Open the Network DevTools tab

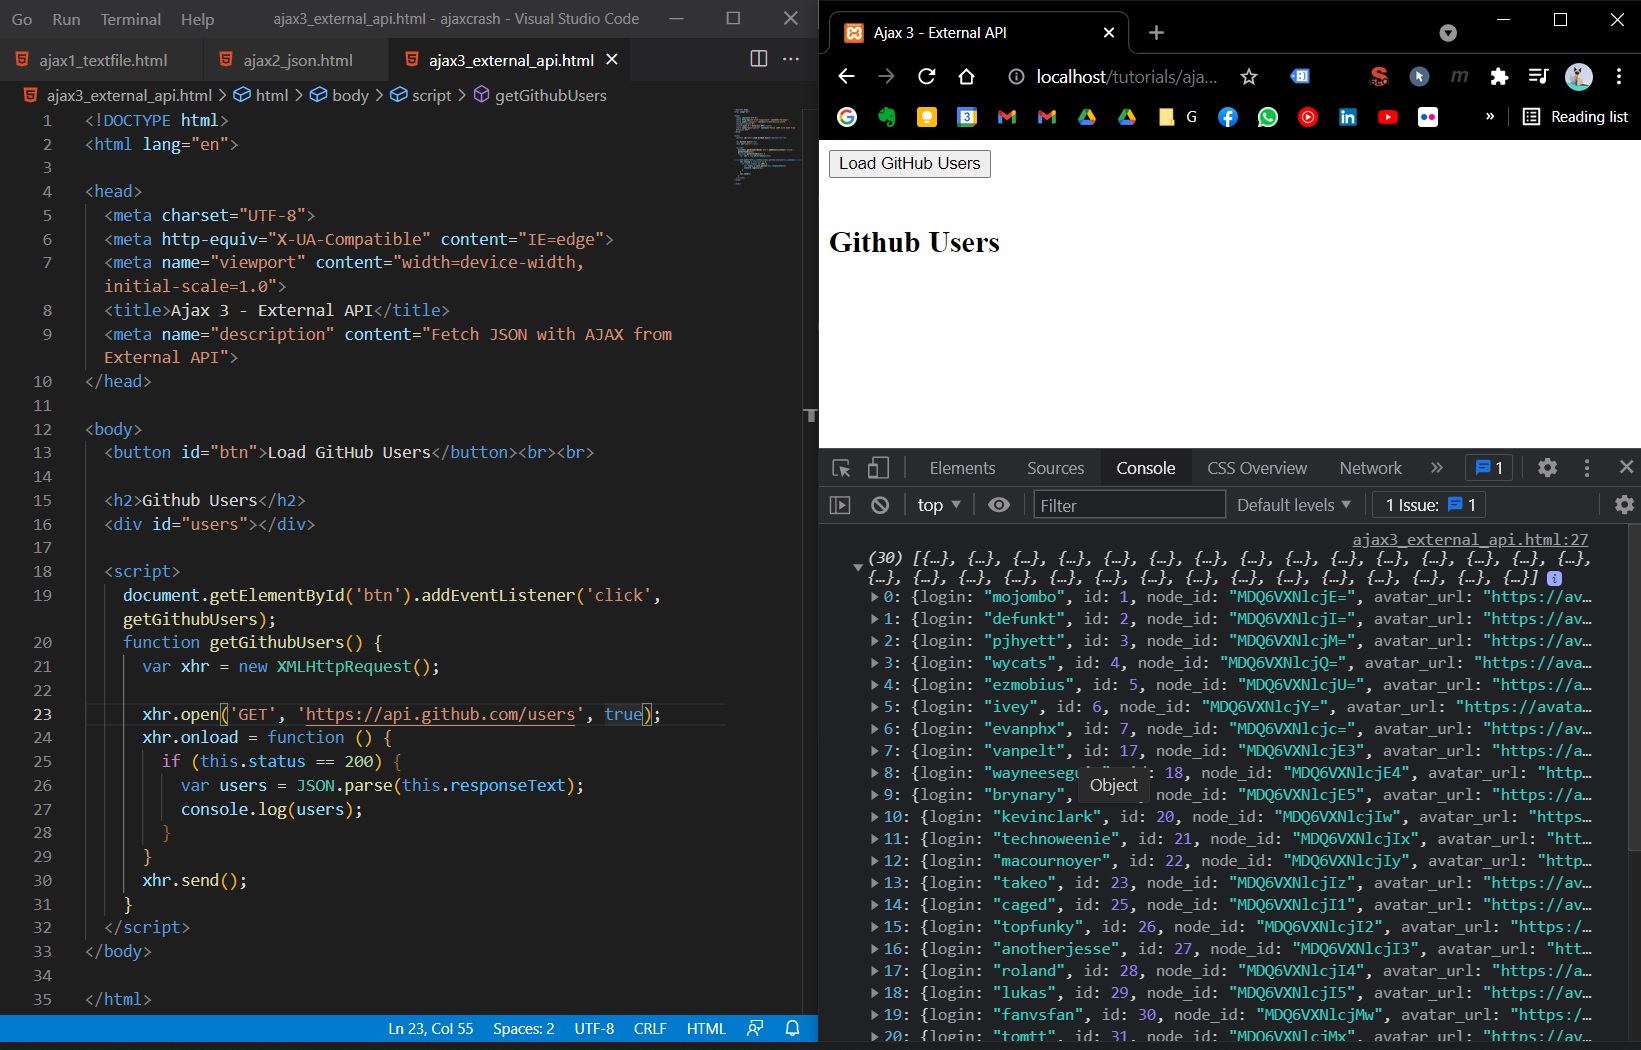(x=1370, y=468)
